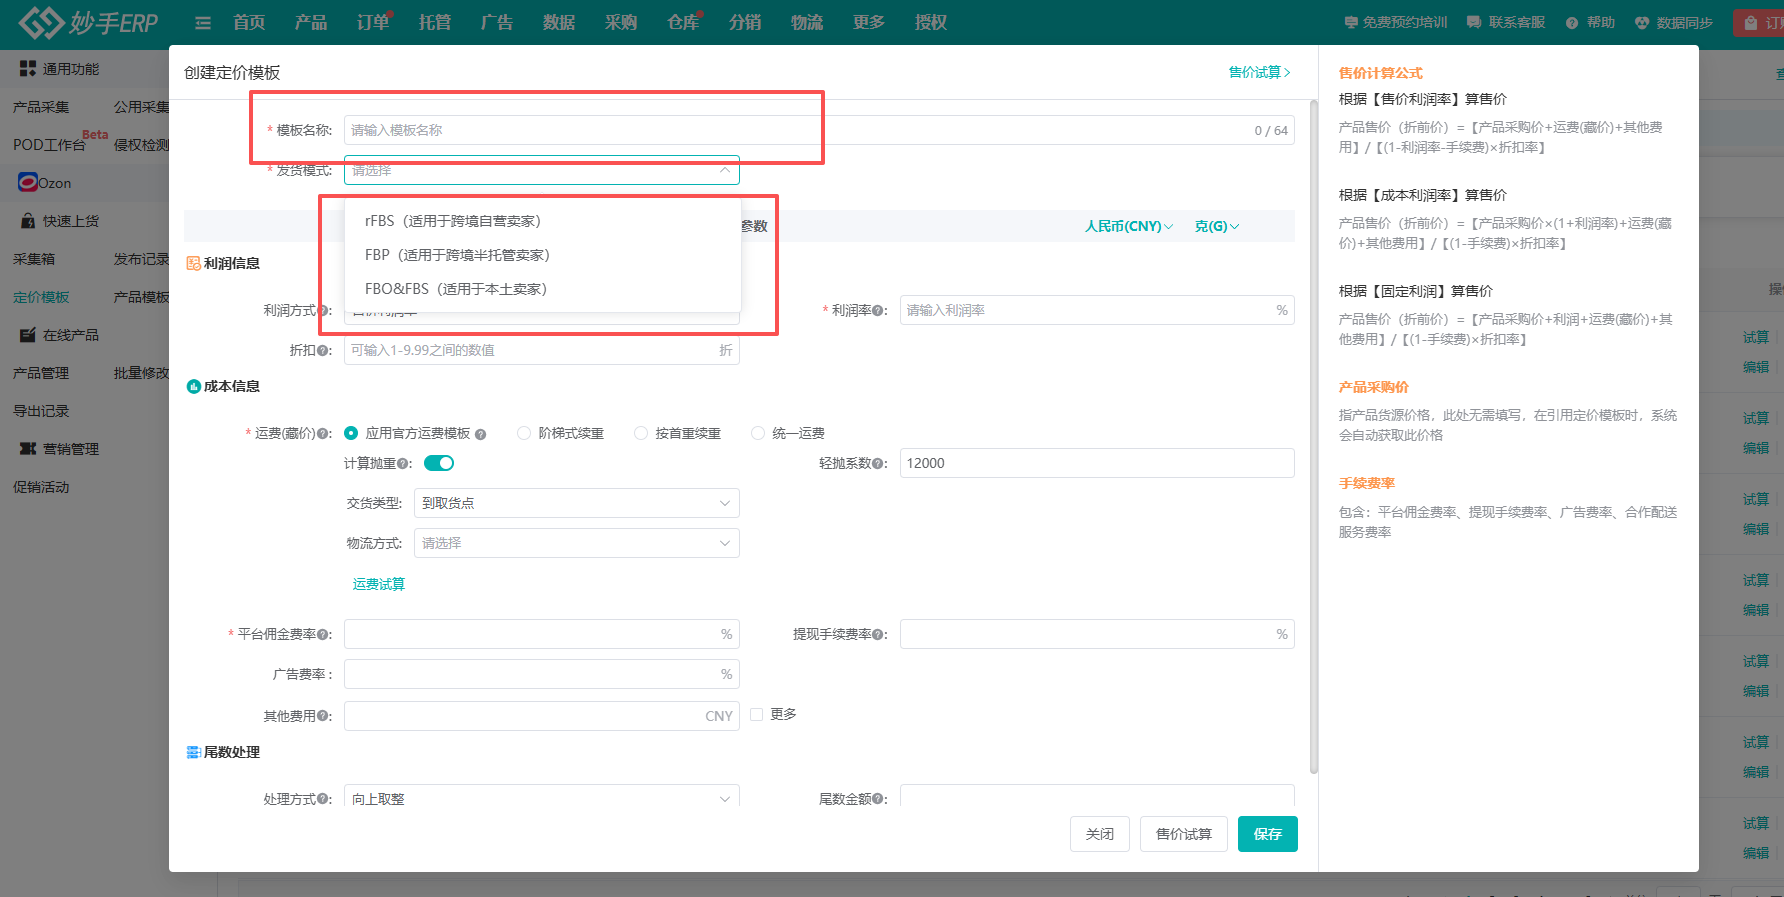The image size is (1784, 897).
Task: Click the help icon next to 利润率
Action: tap(878, 311)
